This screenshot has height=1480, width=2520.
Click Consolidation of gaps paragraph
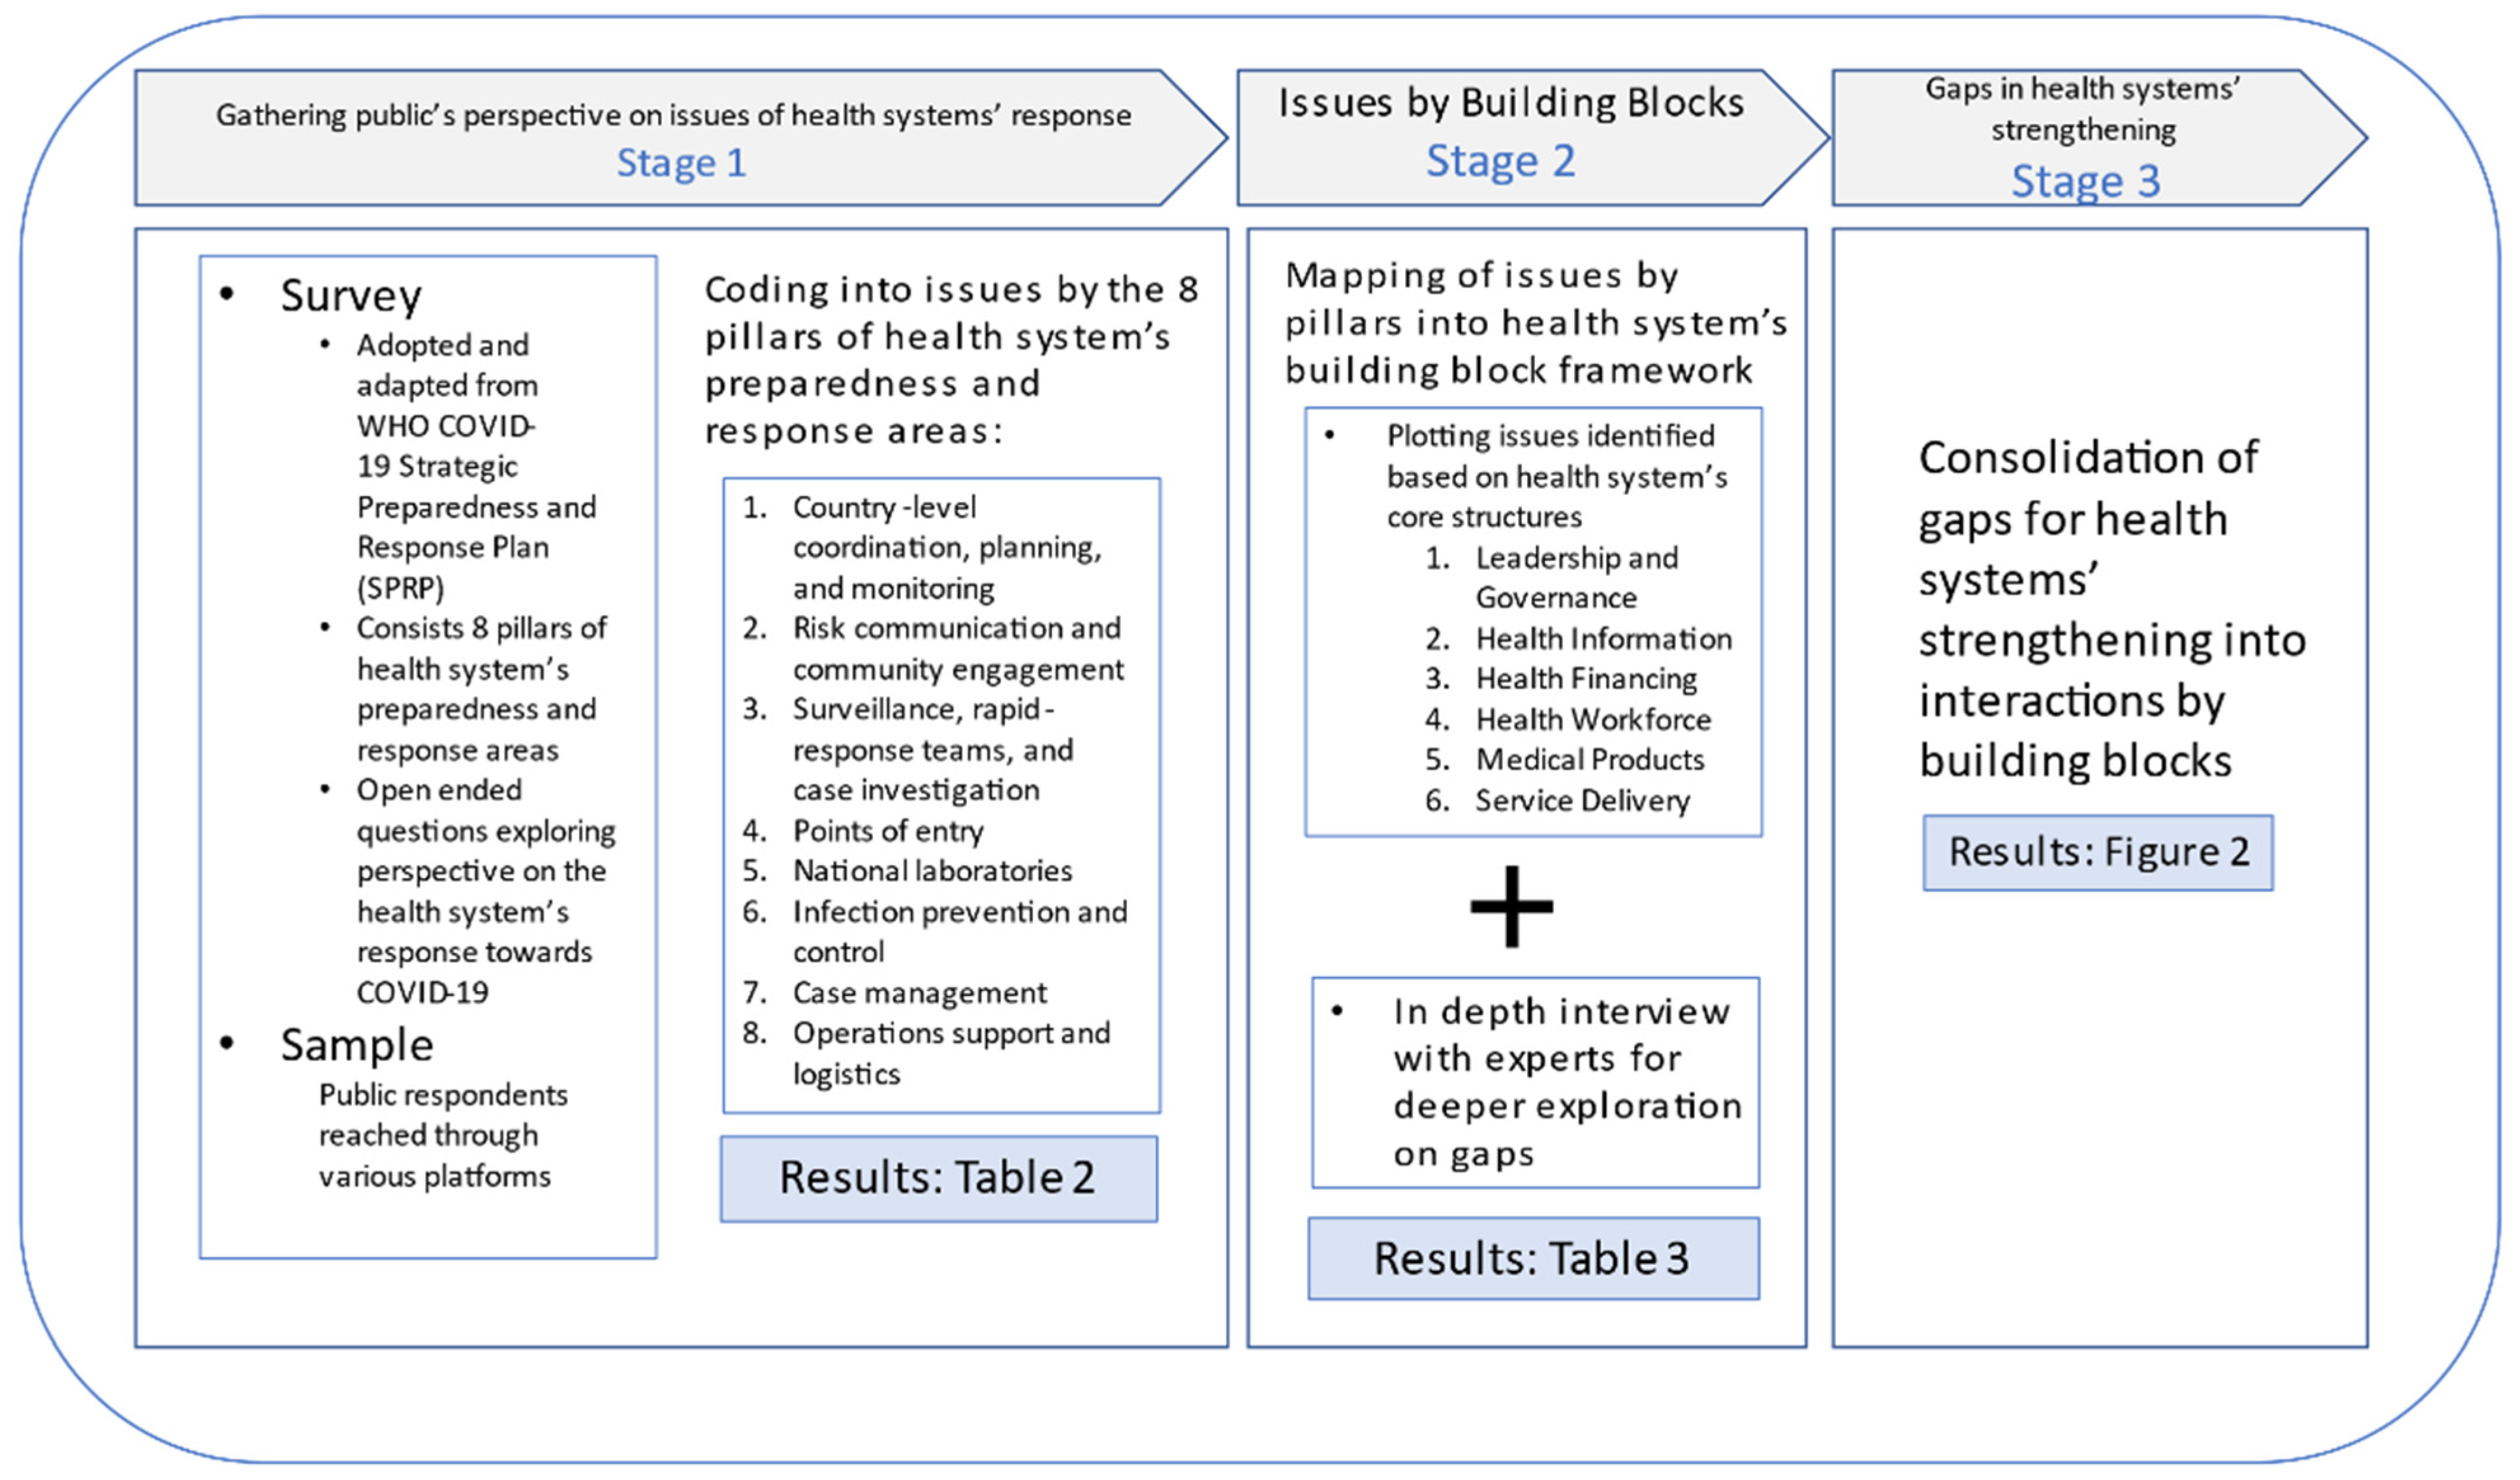click(2112, 609)
